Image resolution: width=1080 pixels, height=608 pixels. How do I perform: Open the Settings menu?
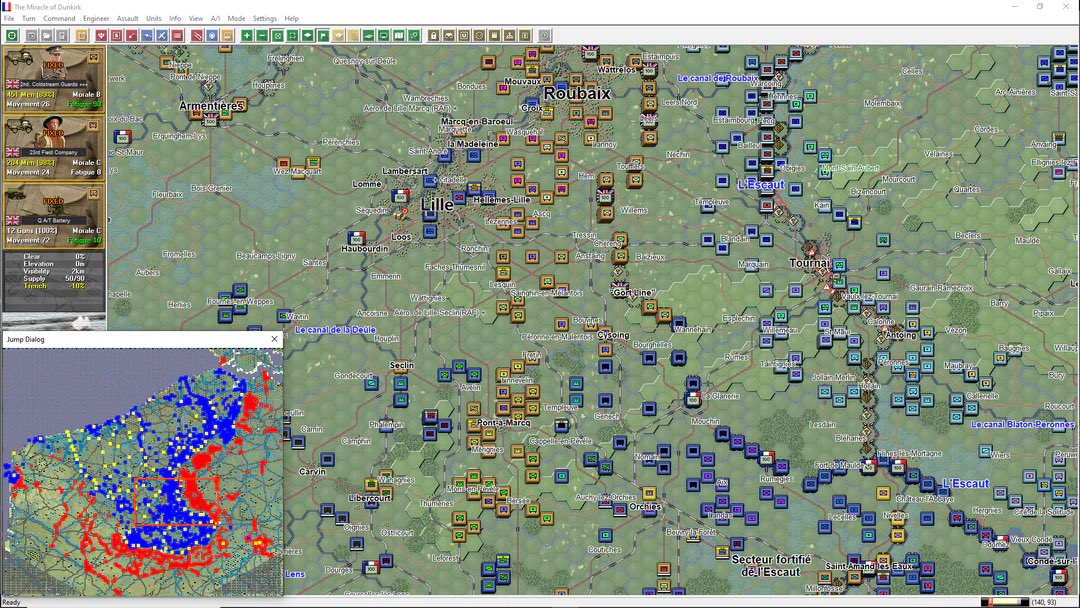(264, 19)
